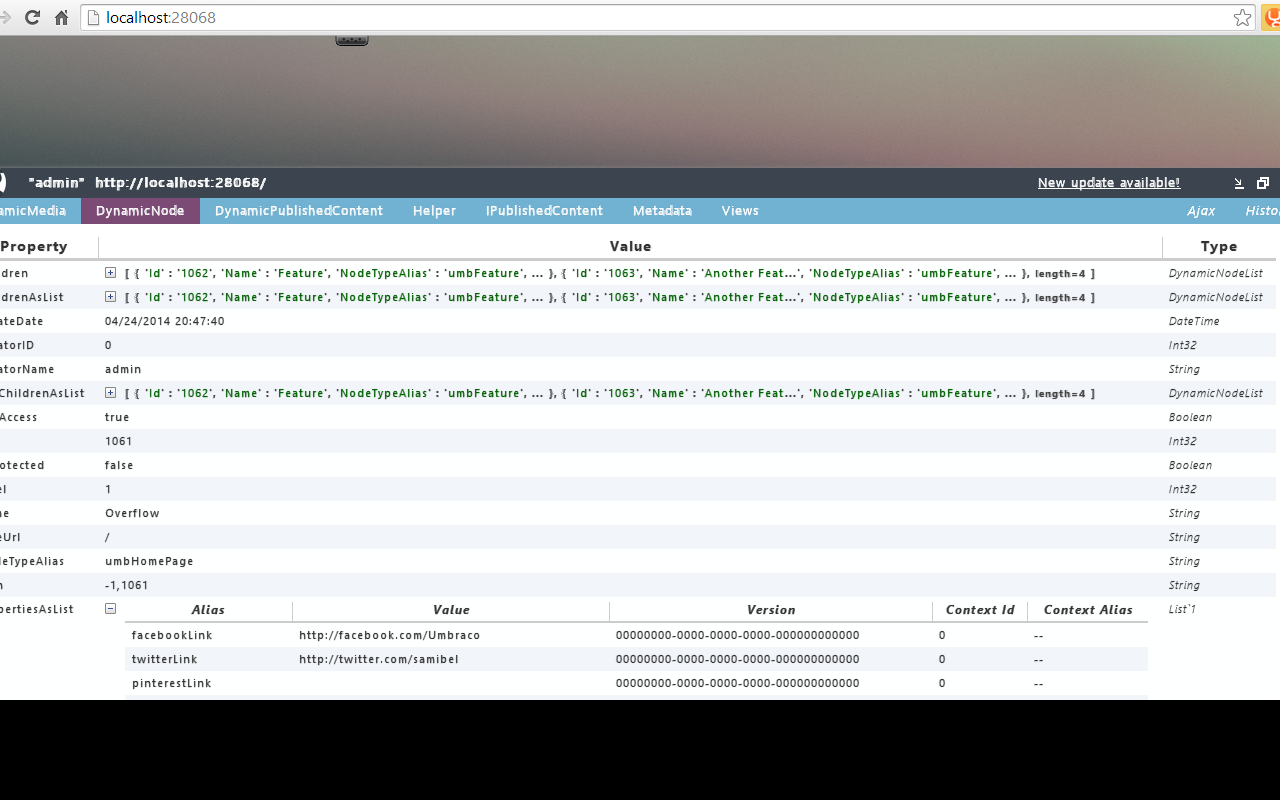Click the Glimpse minimize-to-corner arrow icon
Screen dimensions: 1280x800
[x=1238, y=182]
